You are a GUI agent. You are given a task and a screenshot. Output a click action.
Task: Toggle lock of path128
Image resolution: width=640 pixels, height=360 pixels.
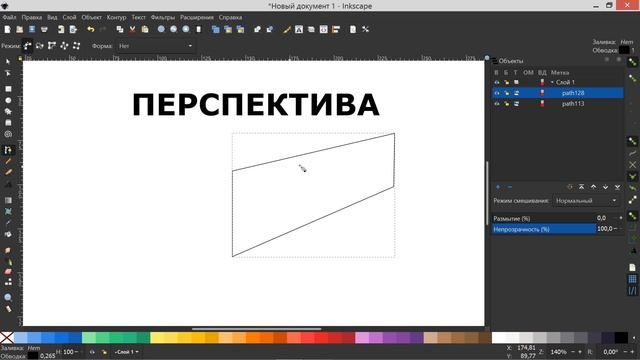[507, 93]
